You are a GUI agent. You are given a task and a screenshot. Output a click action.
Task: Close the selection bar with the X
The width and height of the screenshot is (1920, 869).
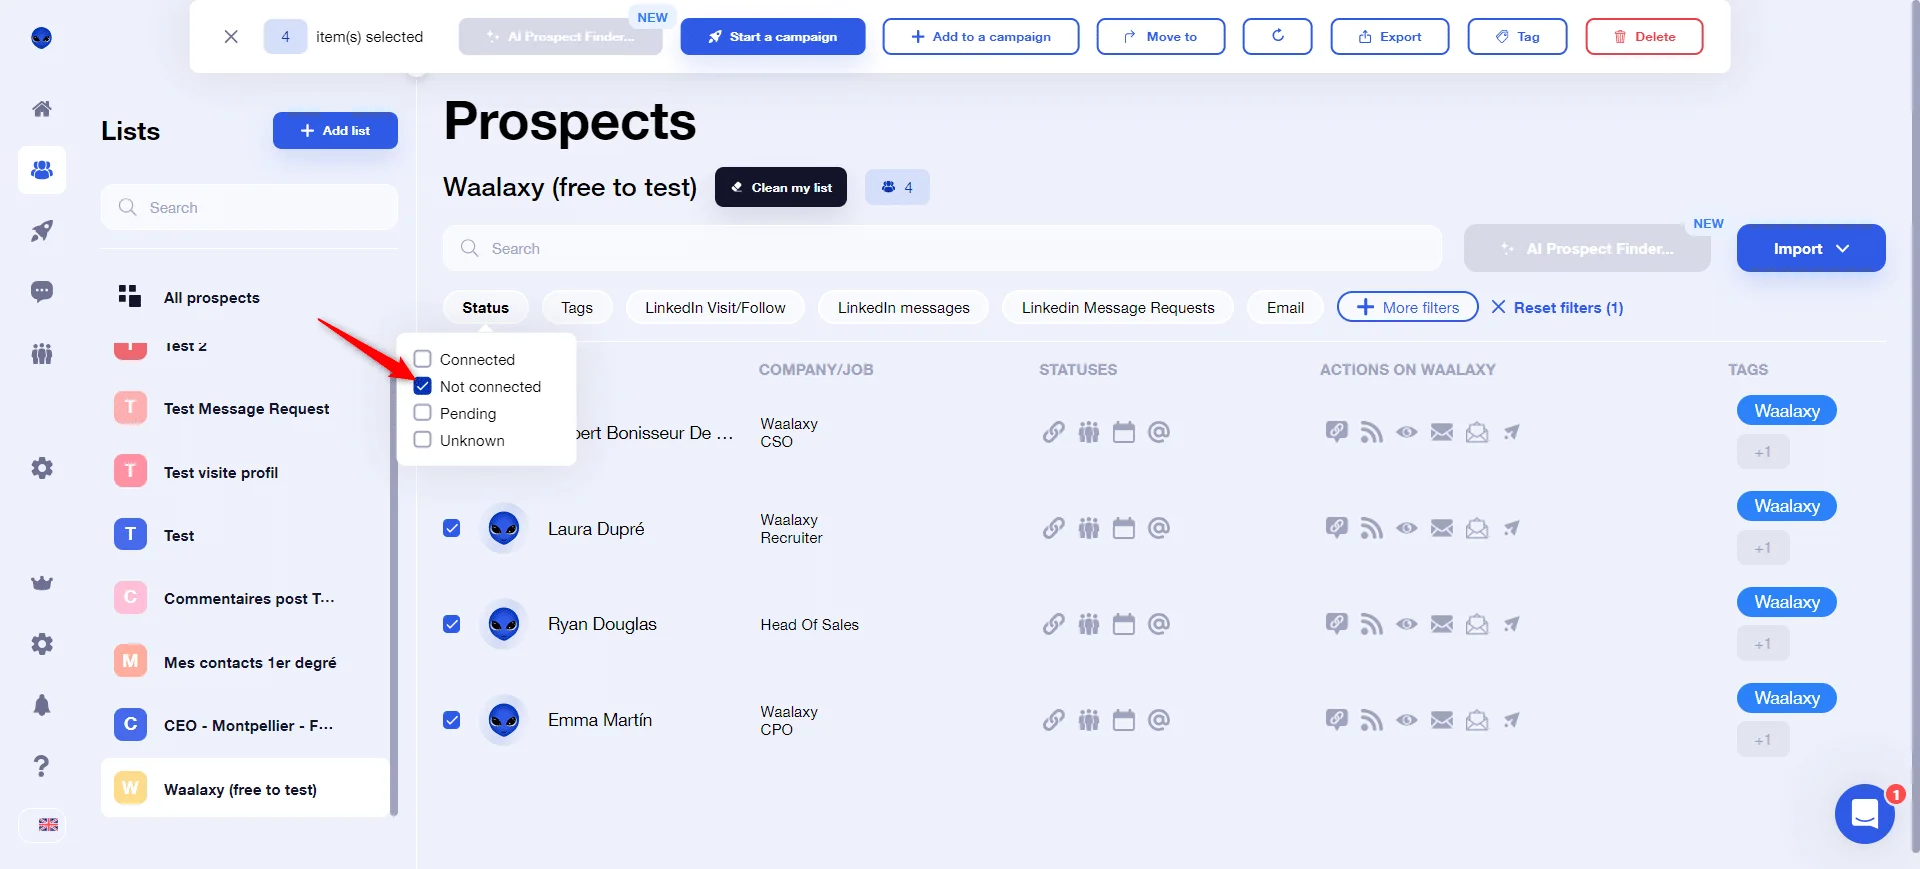[x=231, y=36]
